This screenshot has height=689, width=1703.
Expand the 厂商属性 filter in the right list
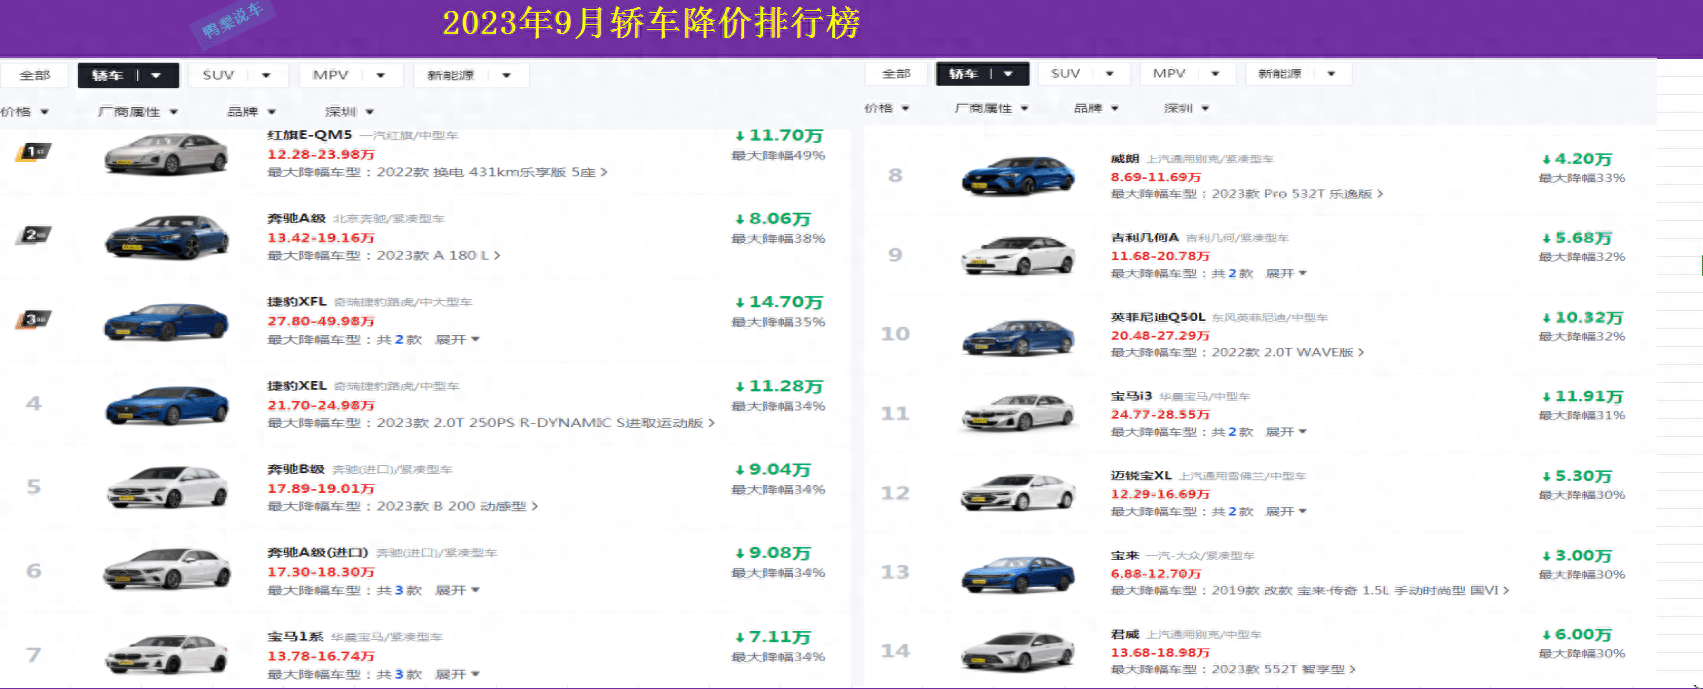(x=991, y=108)
